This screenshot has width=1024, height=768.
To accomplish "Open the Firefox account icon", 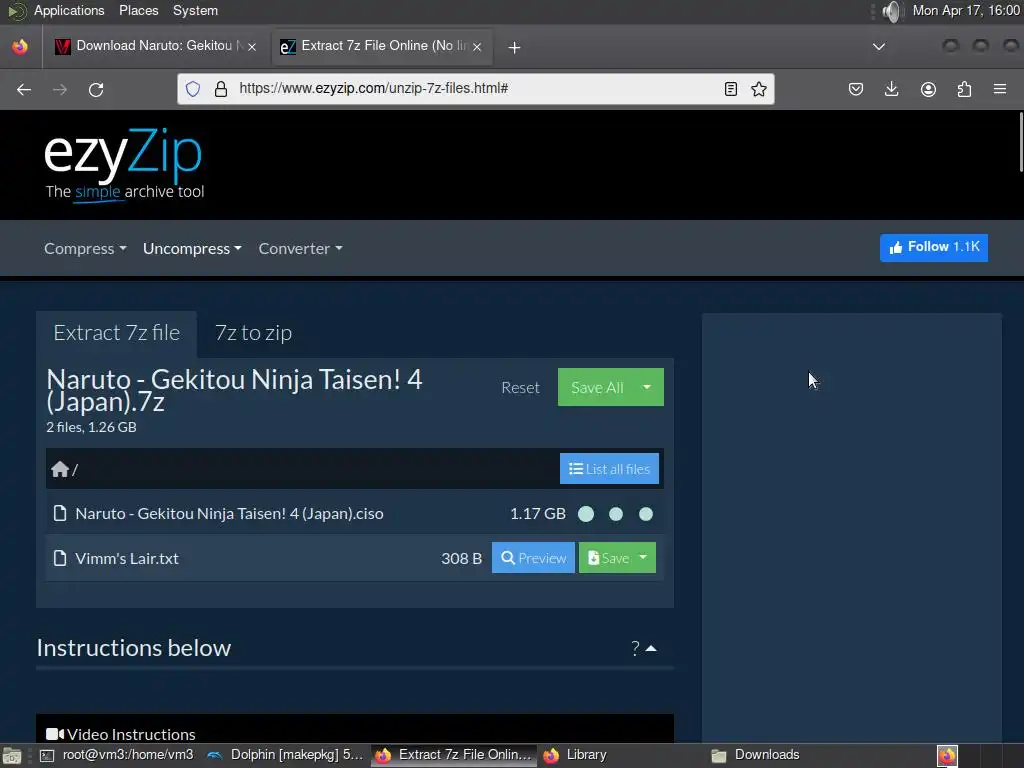I will (928, 89).
